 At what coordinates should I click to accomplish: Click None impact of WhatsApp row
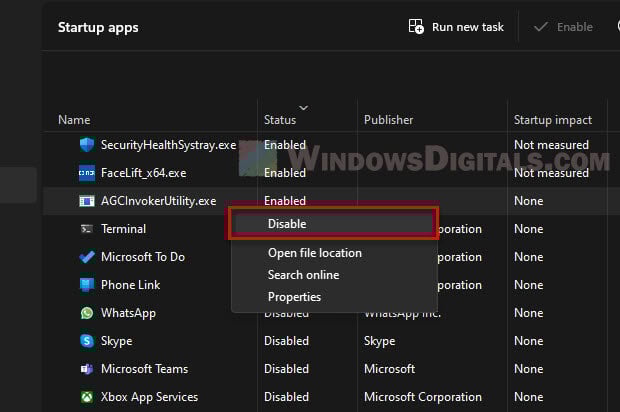(528, 313)
